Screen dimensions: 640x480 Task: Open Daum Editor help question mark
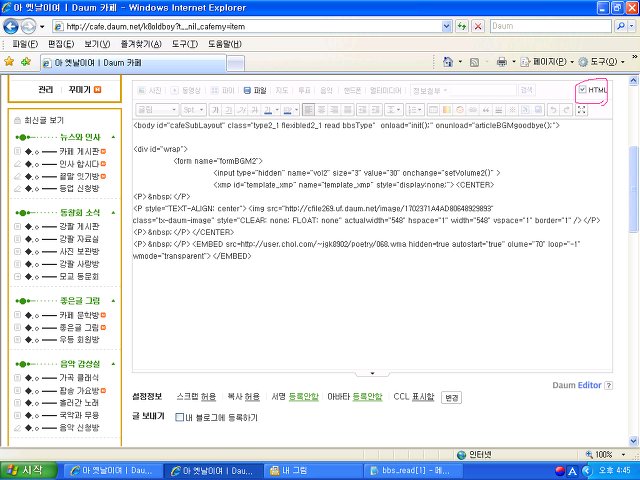pyautogui.click(x=608, y=385)
